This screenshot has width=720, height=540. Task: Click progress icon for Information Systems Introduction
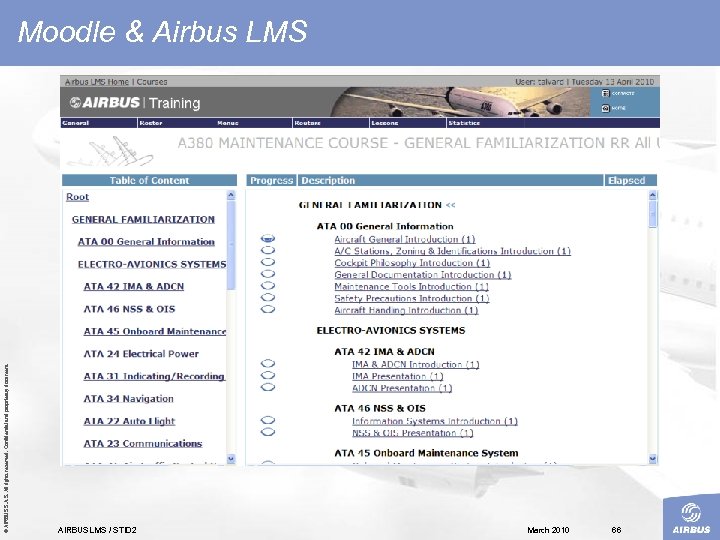(268, 420)
